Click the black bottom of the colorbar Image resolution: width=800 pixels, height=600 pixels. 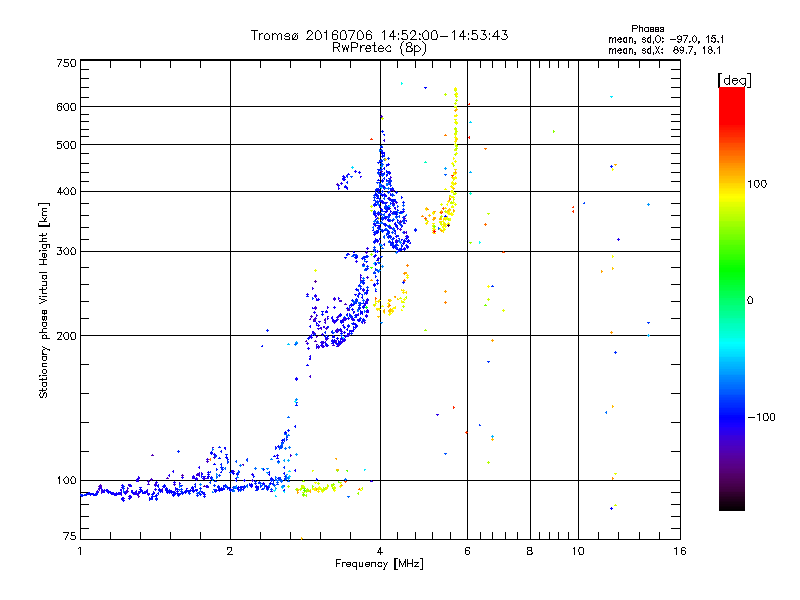coord(732,503)
